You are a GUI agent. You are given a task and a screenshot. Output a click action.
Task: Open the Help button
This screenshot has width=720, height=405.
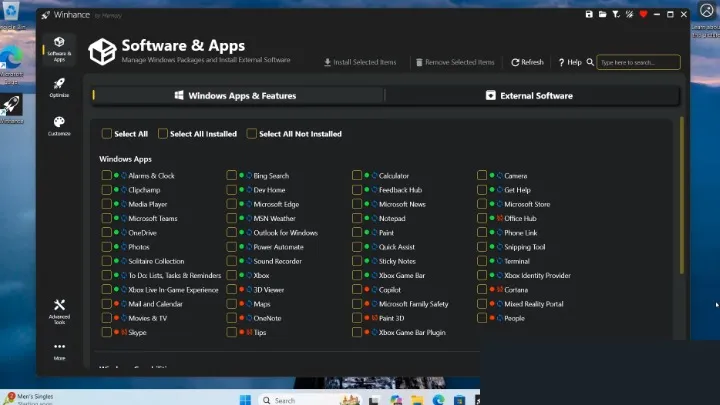click(x=570, y=62)
